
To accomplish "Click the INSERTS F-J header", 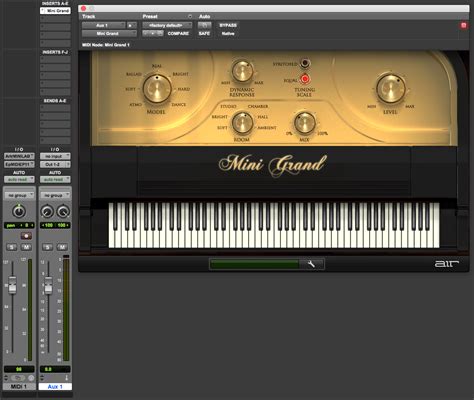I will pyautogui.click(x=55, y=52).
